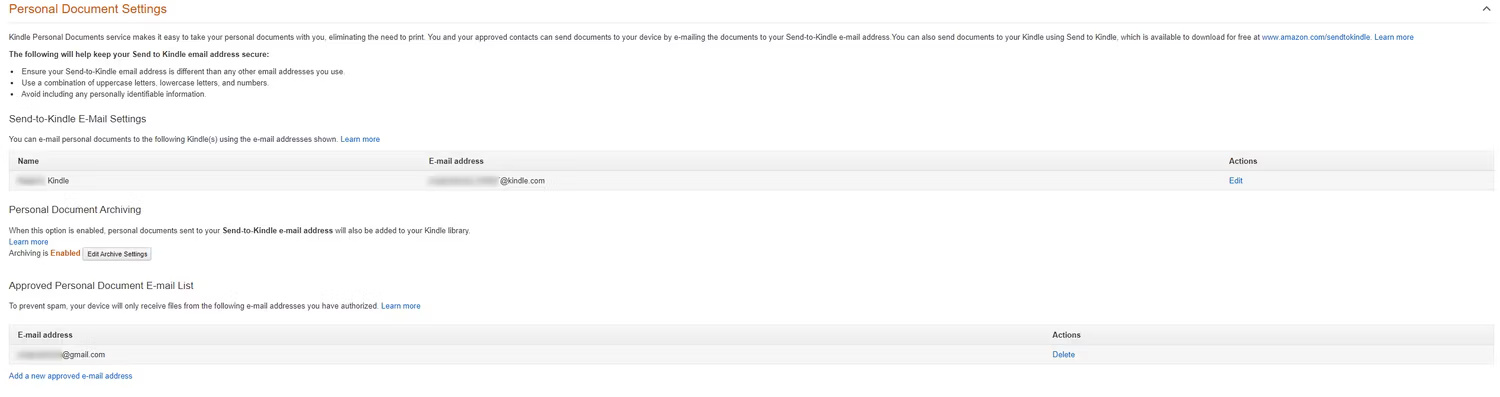Delete the approved gmail.com address
This screenshot has height=397, width=1500.
1064,355
